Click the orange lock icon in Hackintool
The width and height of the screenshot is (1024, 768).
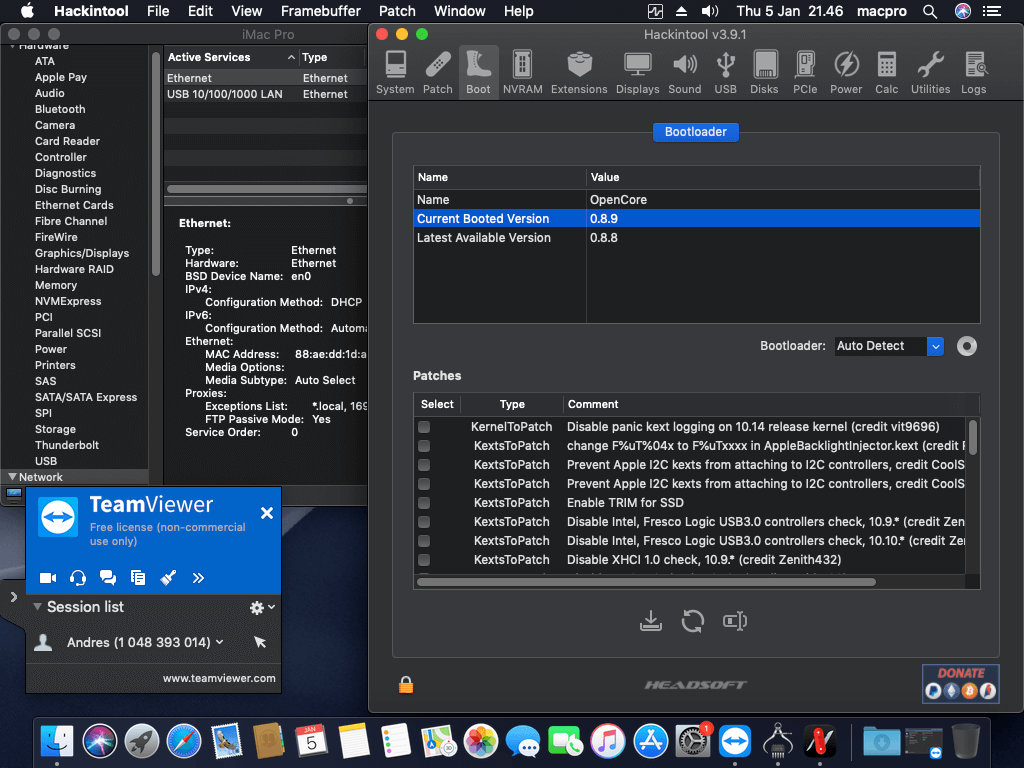point(406,684)
